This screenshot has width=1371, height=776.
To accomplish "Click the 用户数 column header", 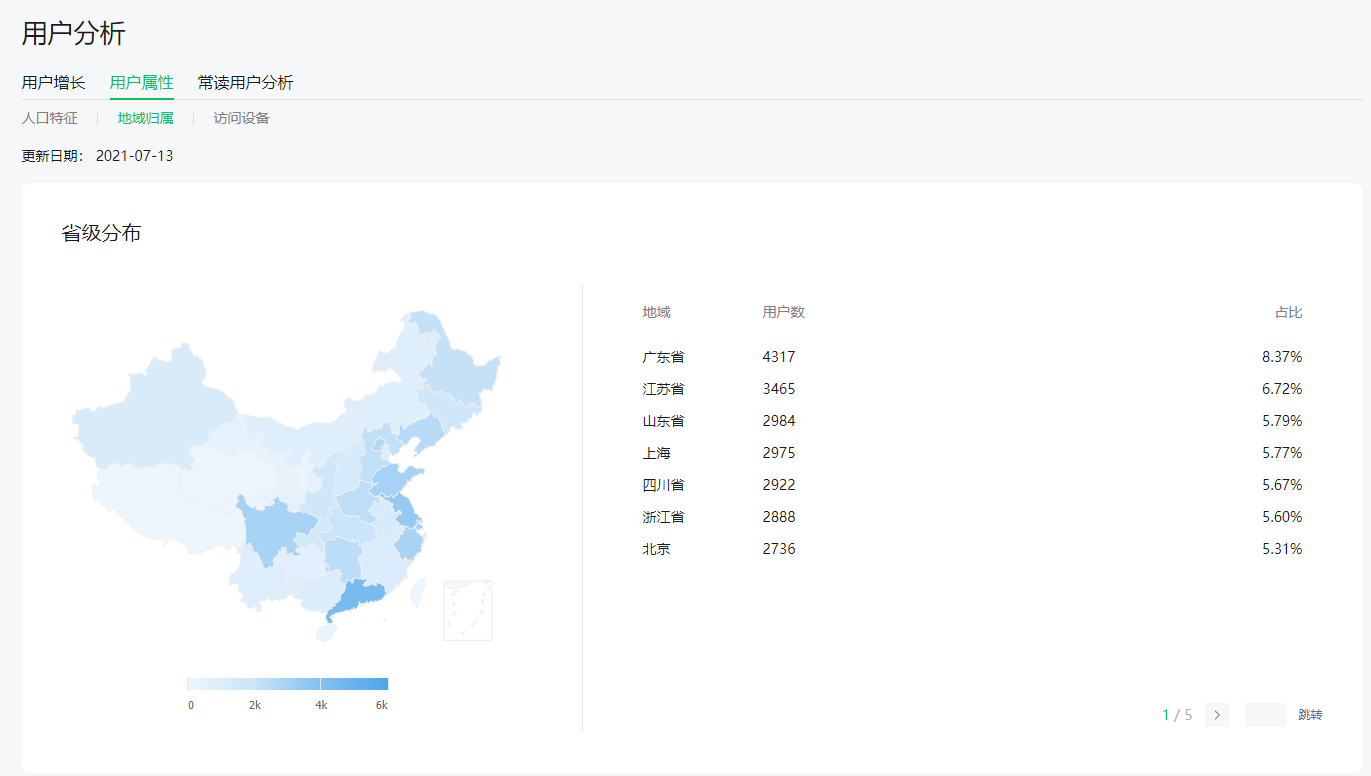I will coord(783,313).
